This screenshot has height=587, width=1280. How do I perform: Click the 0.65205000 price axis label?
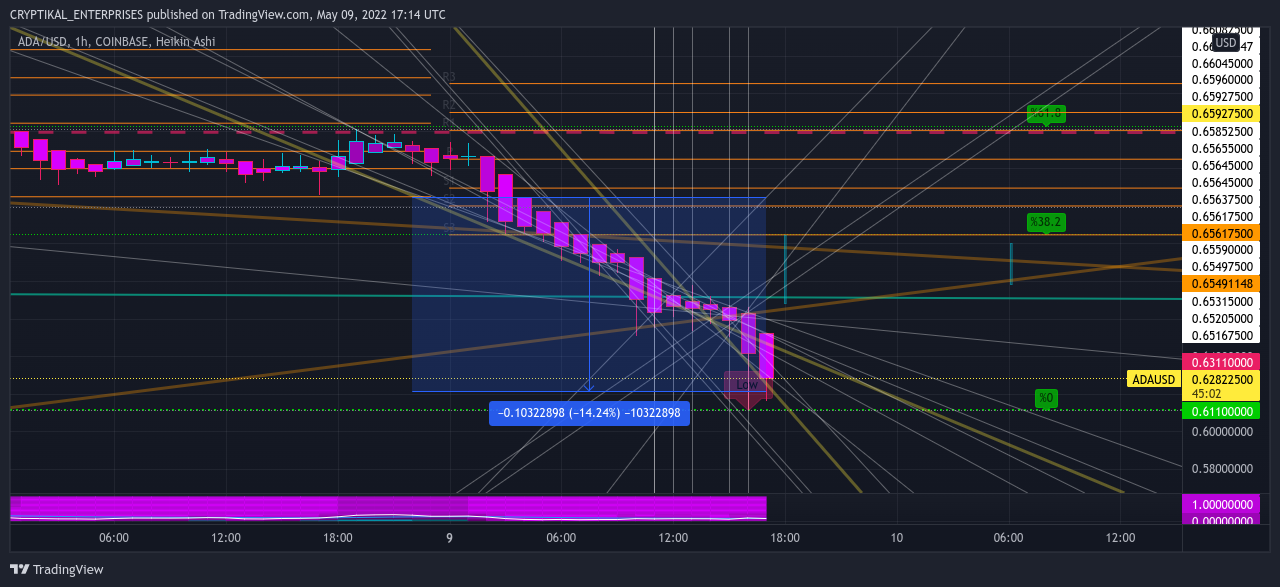(1222, 318)
